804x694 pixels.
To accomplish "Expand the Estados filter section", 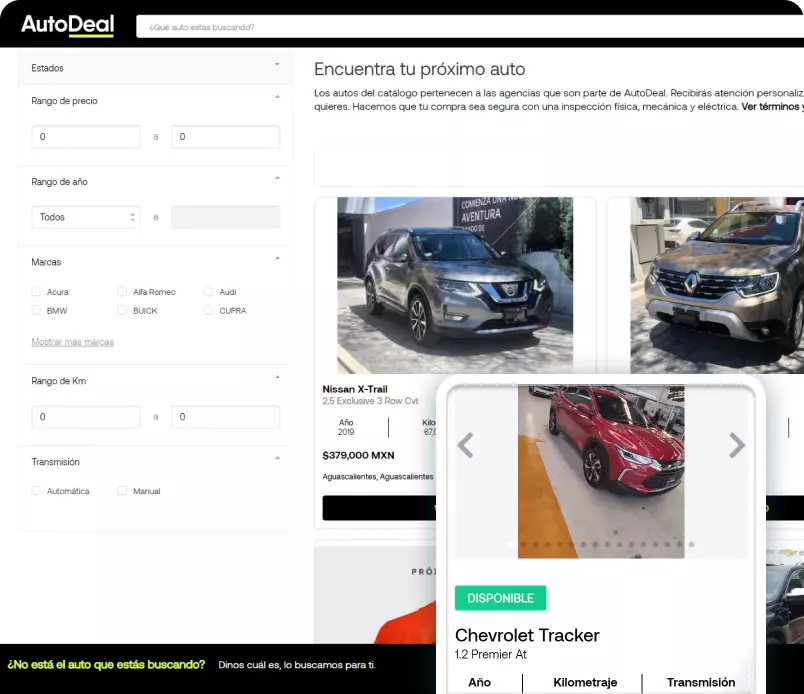I will pos(277,65).
